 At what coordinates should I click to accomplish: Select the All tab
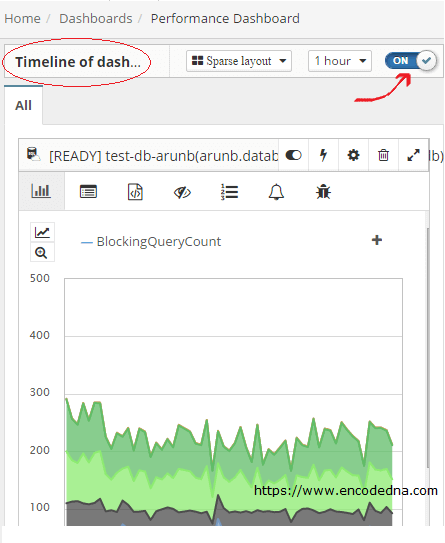(x=23, y=105)
